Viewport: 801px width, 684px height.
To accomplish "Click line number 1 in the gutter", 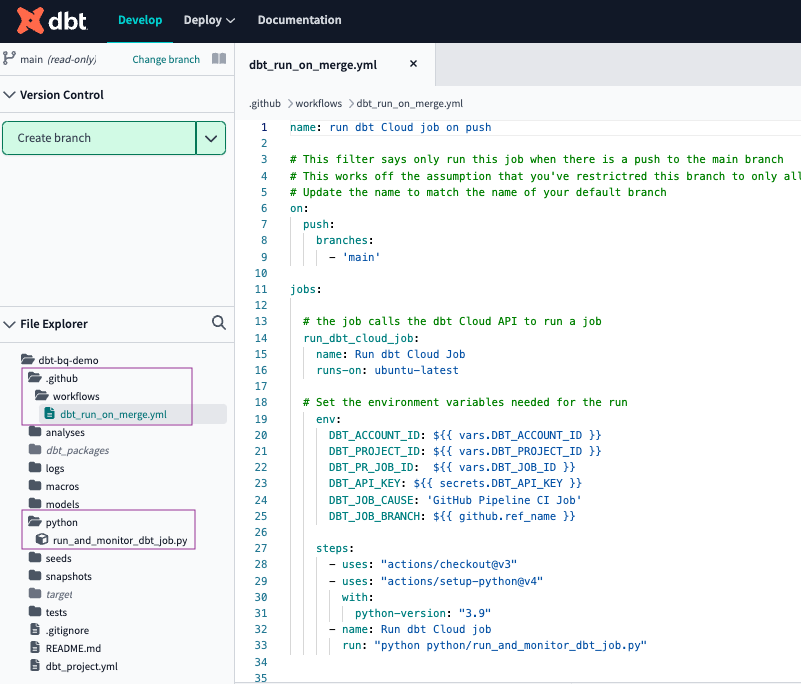I will 264,127.
